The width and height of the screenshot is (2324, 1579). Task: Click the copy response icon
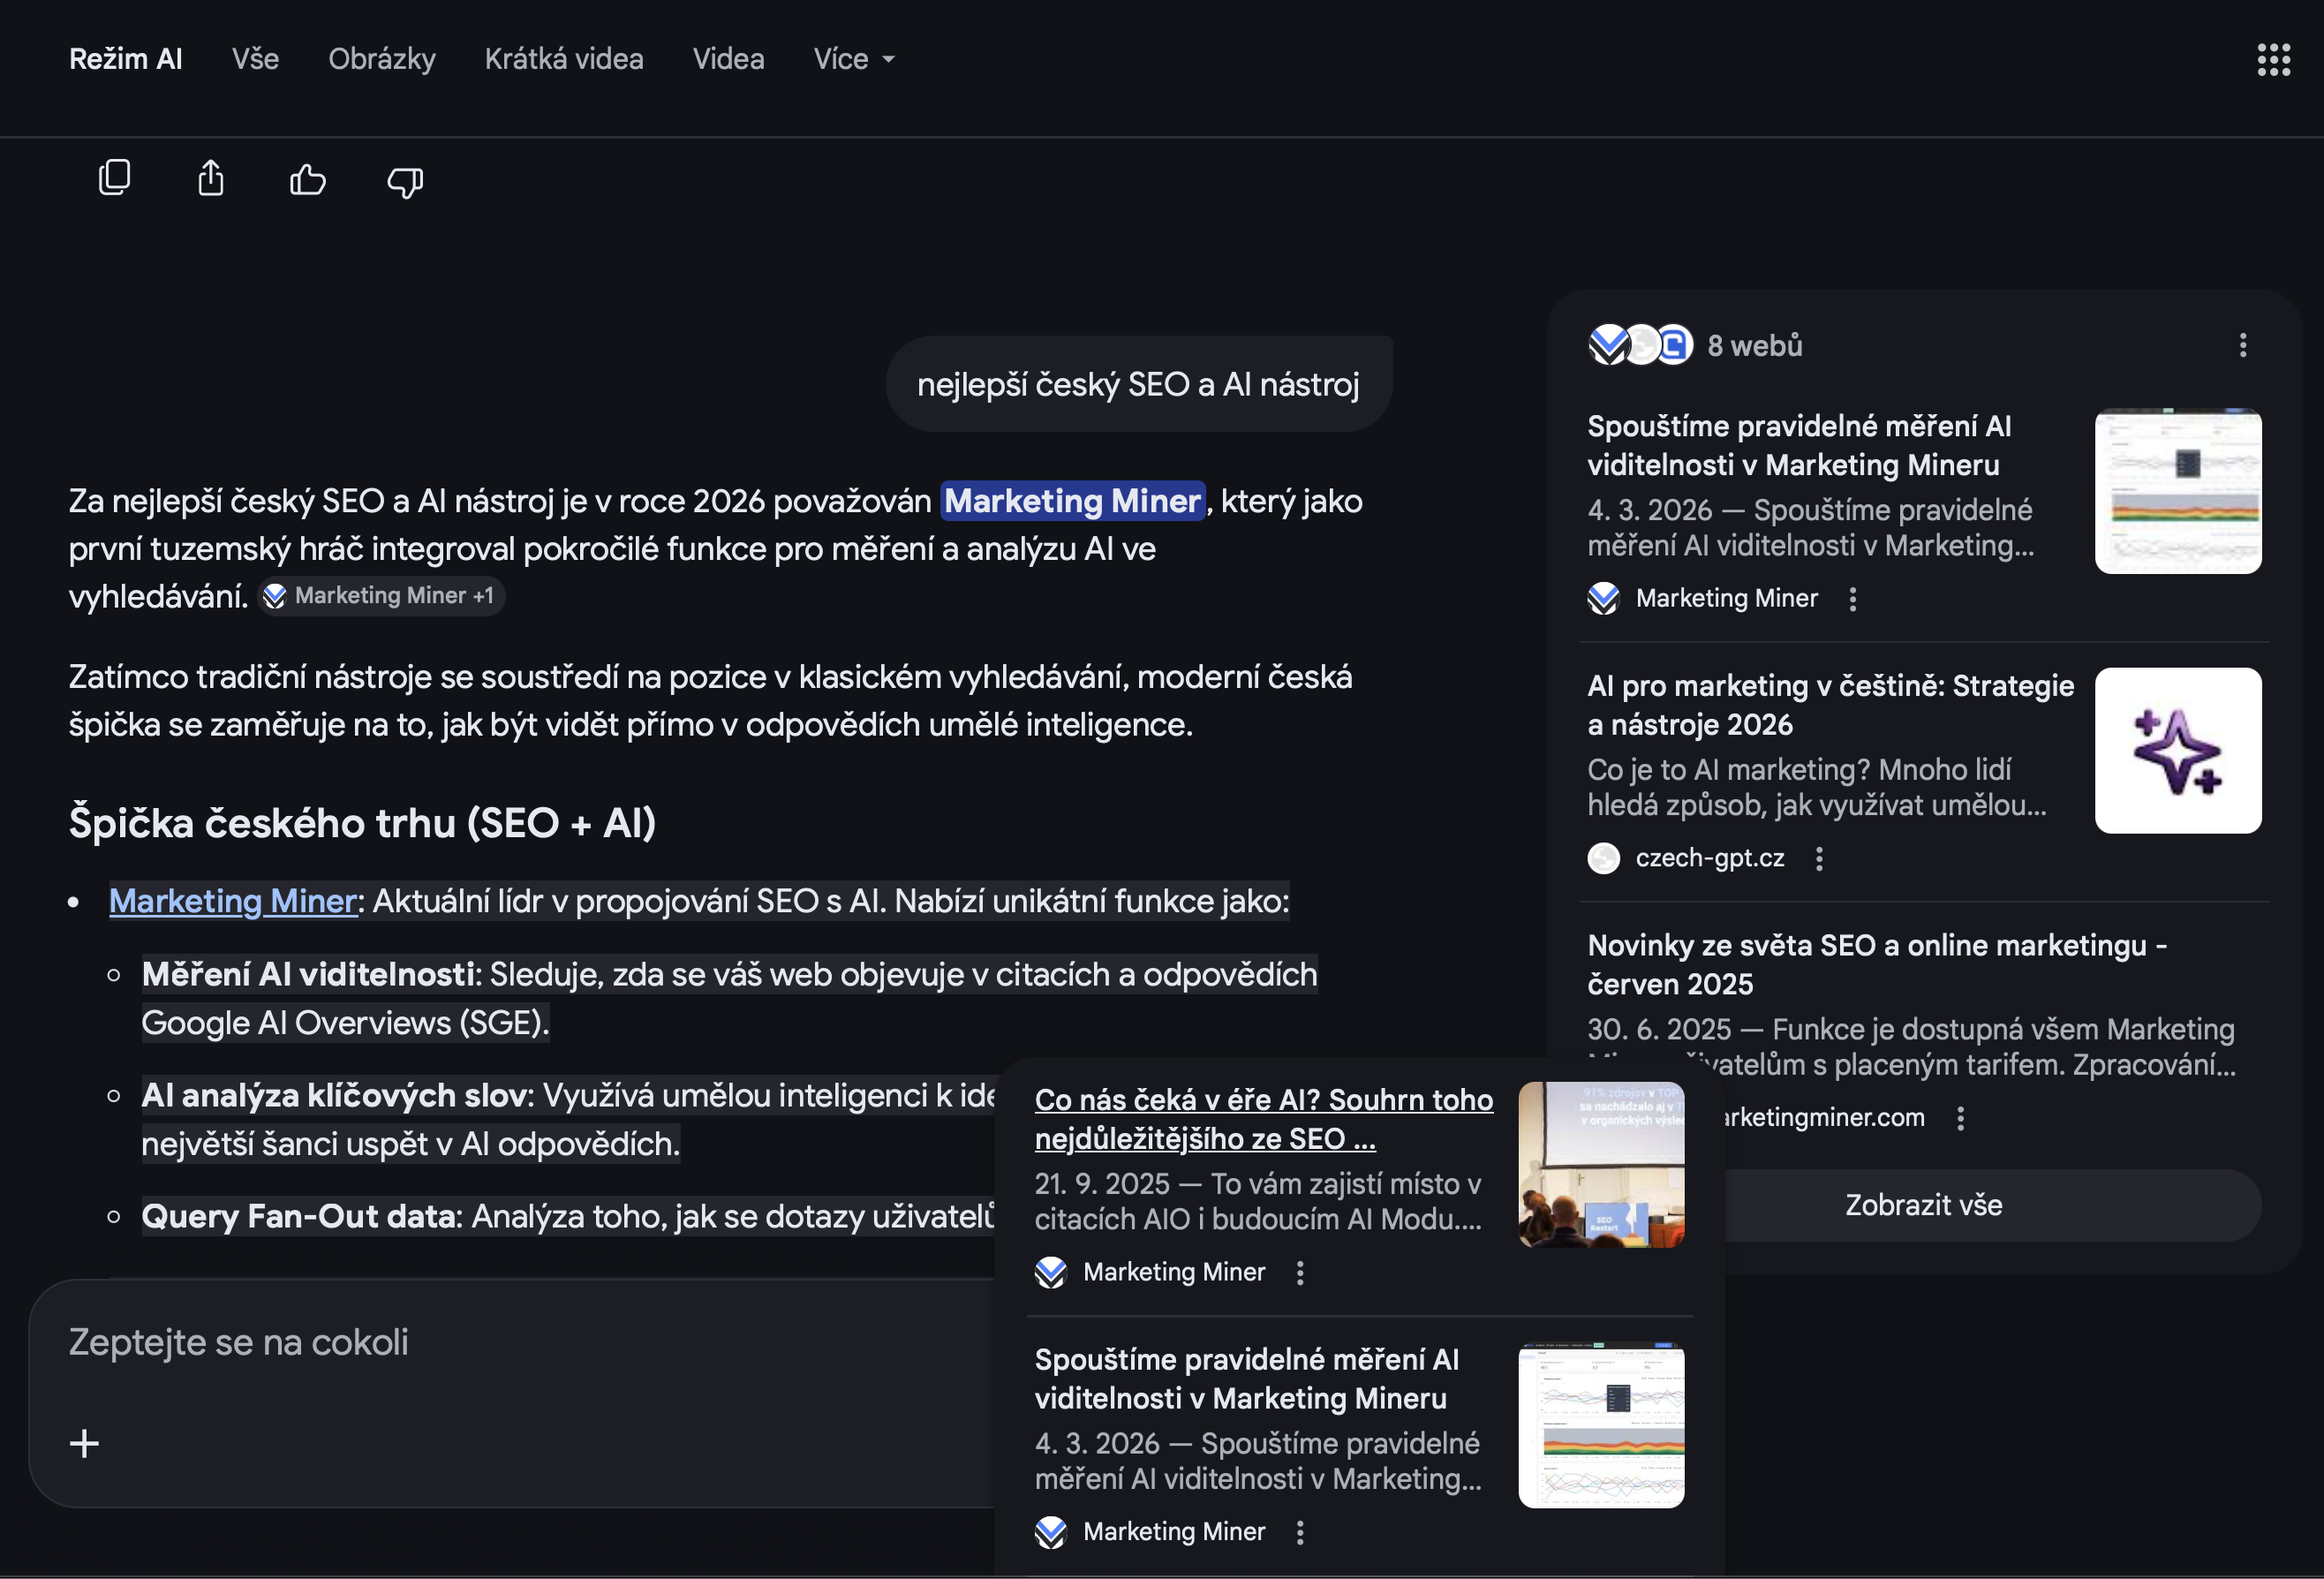pos(114,179)
